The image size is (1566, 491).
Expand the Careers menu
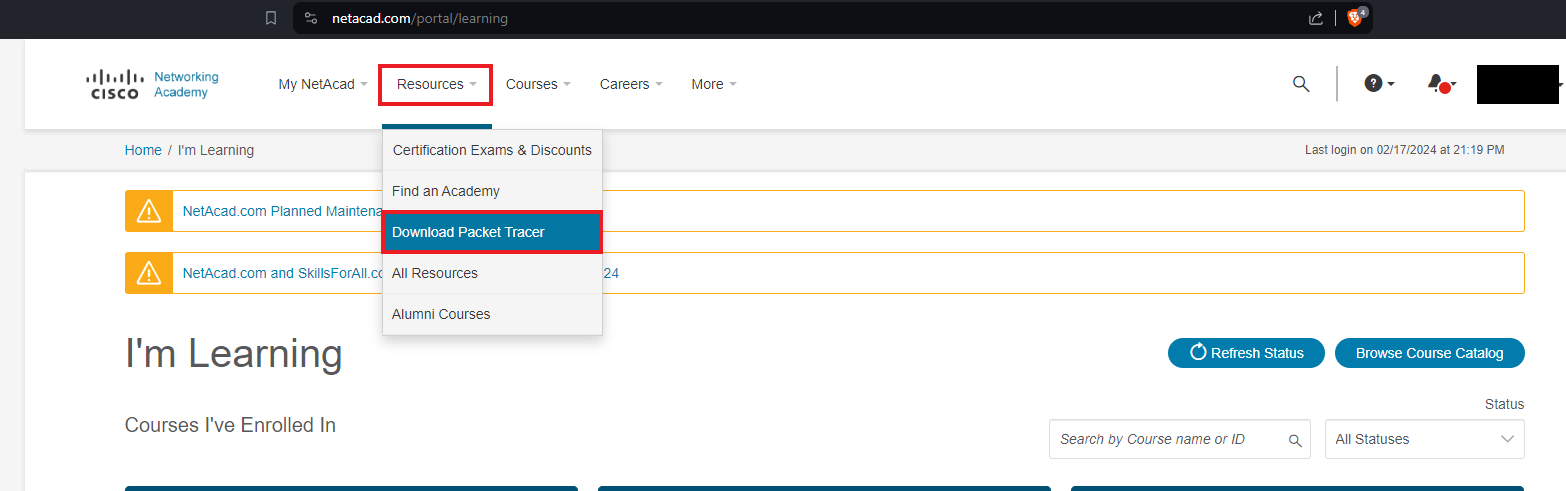coord(631,84)
